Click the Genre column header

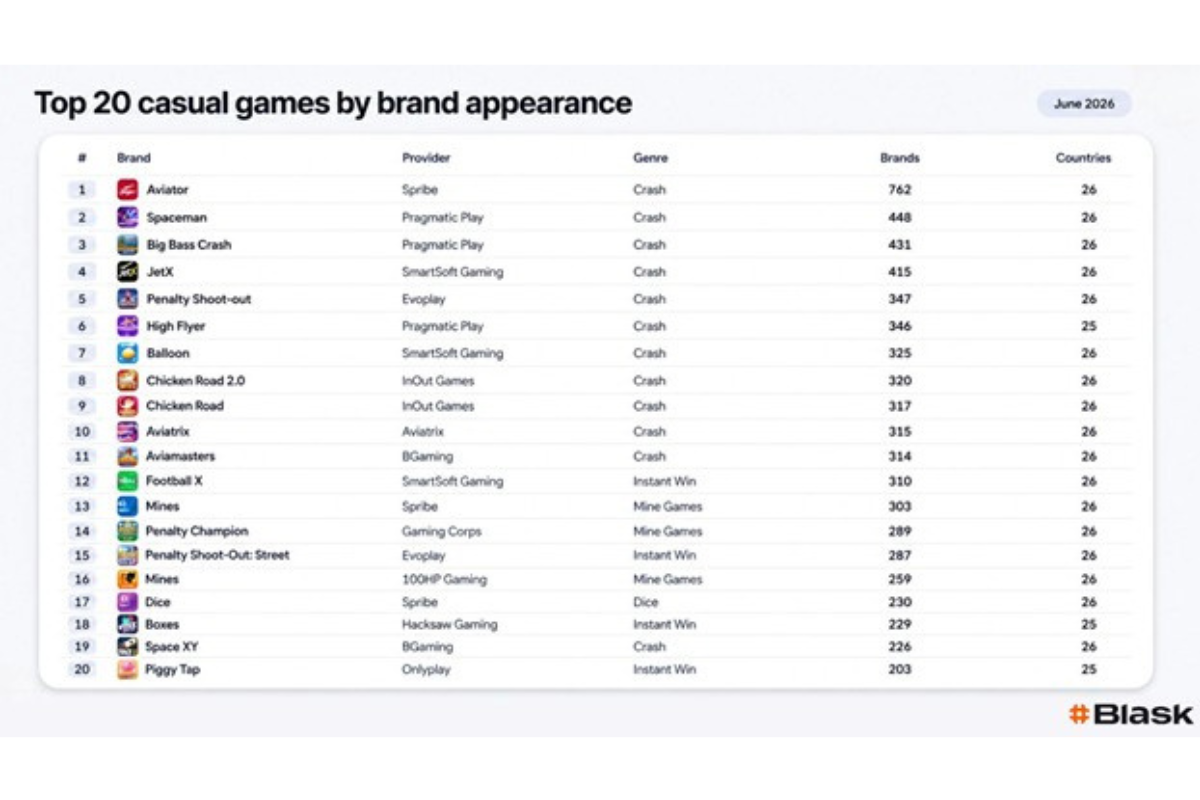[x=650, y=158]
